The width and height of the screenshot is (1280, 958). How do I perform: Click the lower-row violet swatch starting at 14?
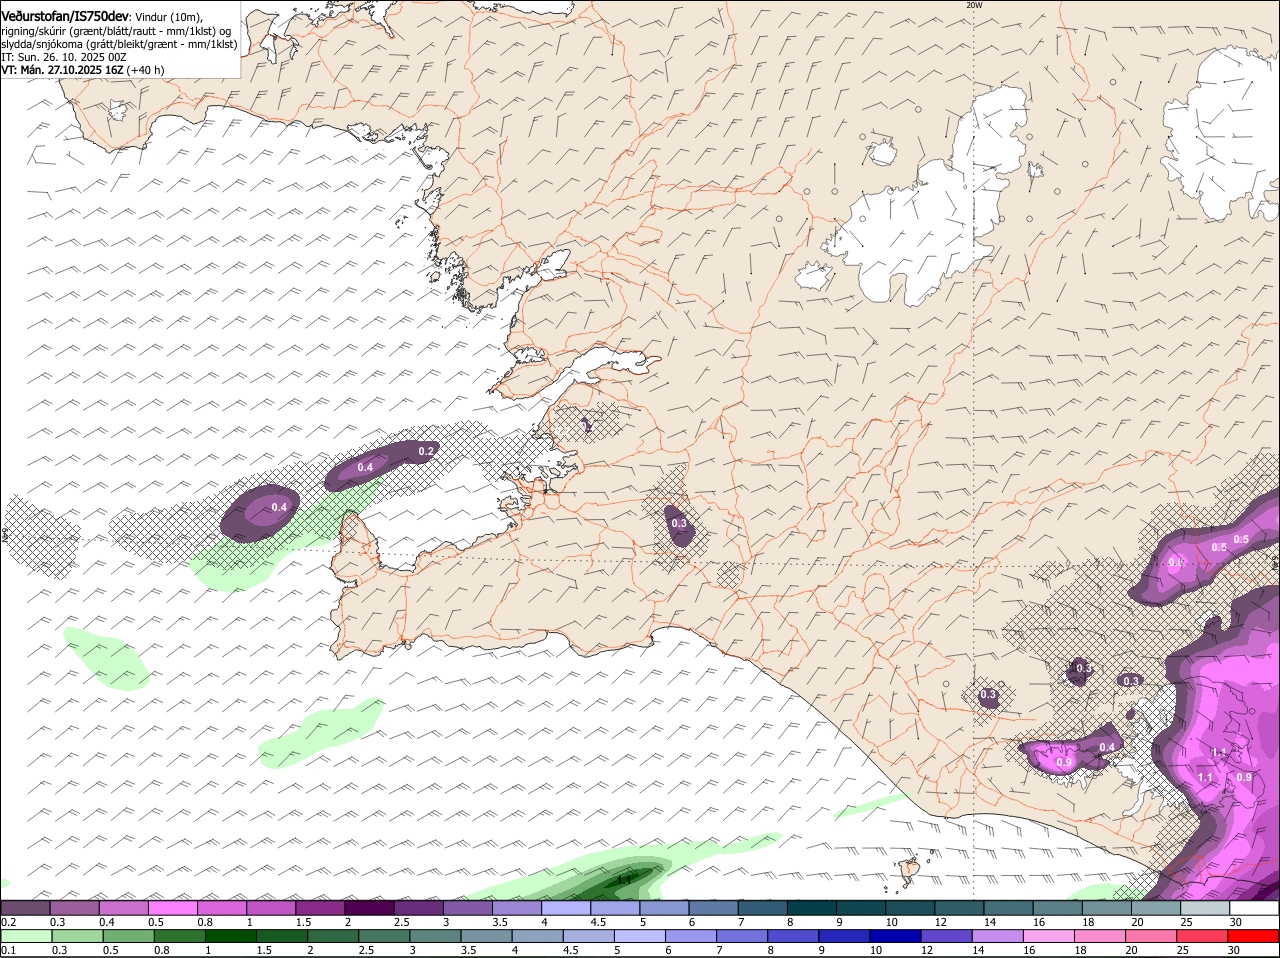pos(999,936)
